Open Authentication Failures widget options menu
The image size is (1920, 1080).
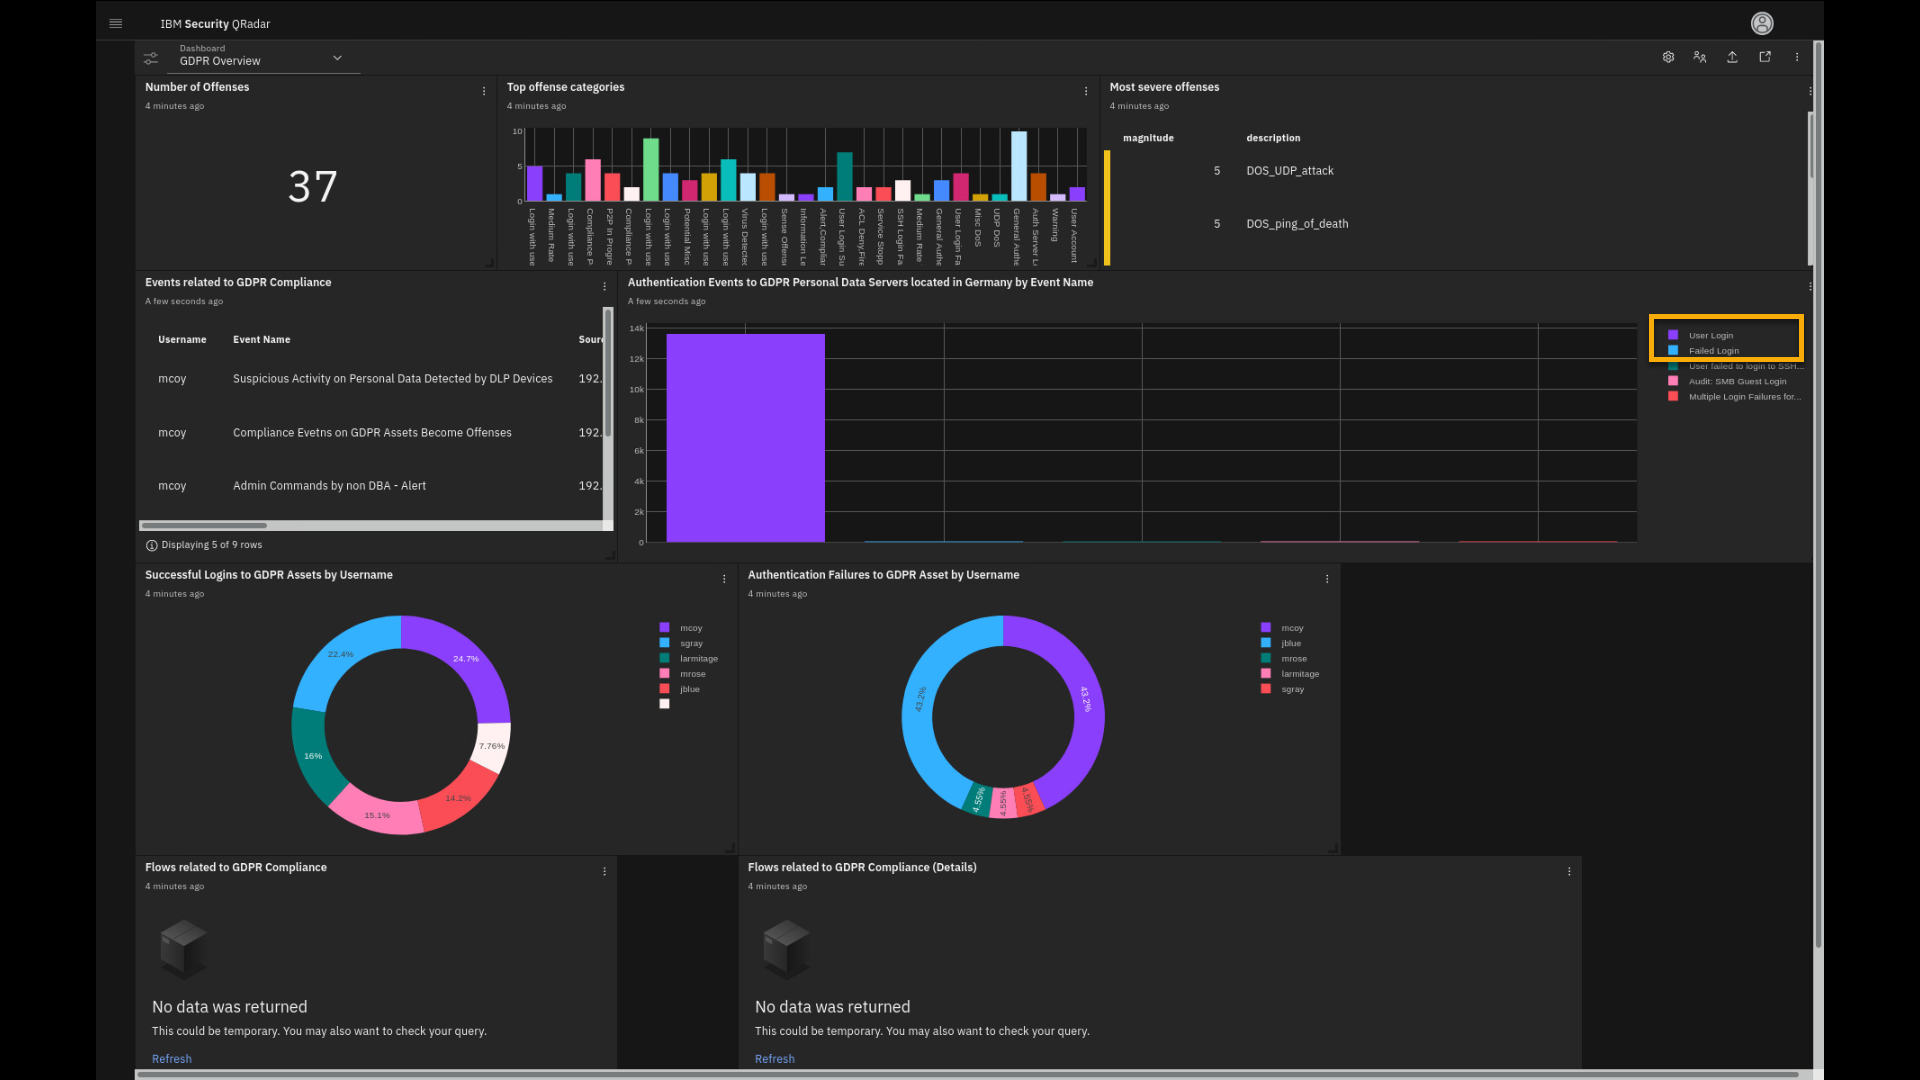point(1327,579)
